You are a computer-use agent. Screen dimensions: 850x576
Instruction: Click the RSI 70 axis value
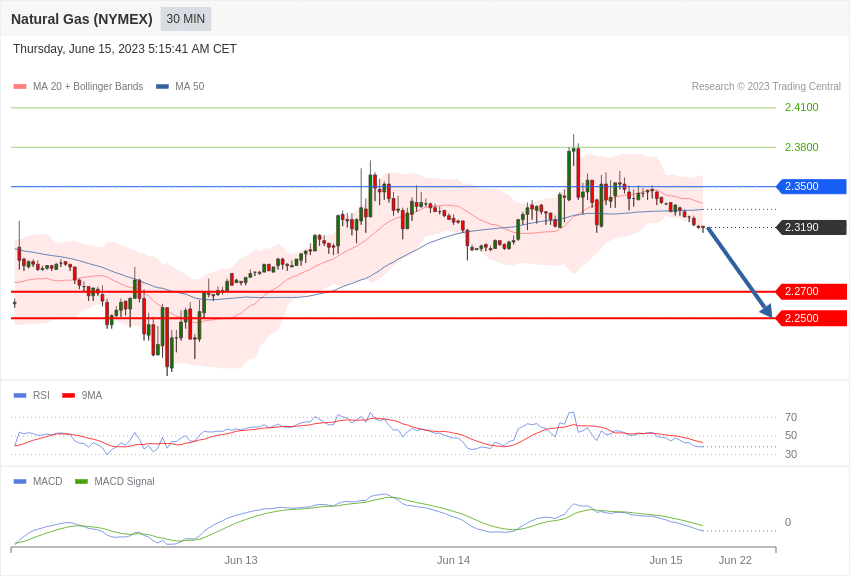click(791, 417)
